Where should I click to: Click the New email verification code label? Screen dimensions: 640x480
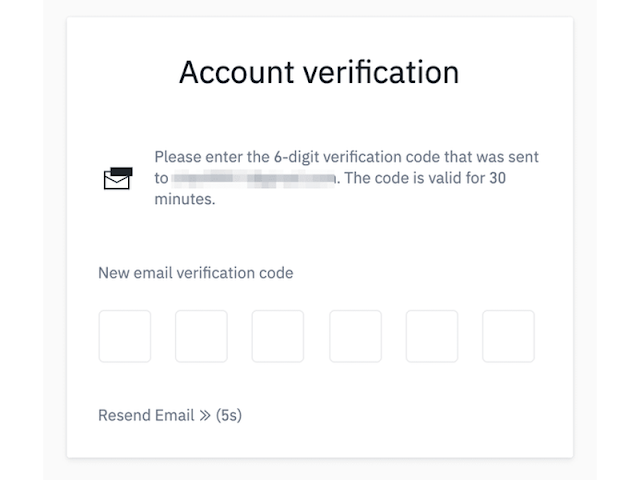click(x=196, y=272)
